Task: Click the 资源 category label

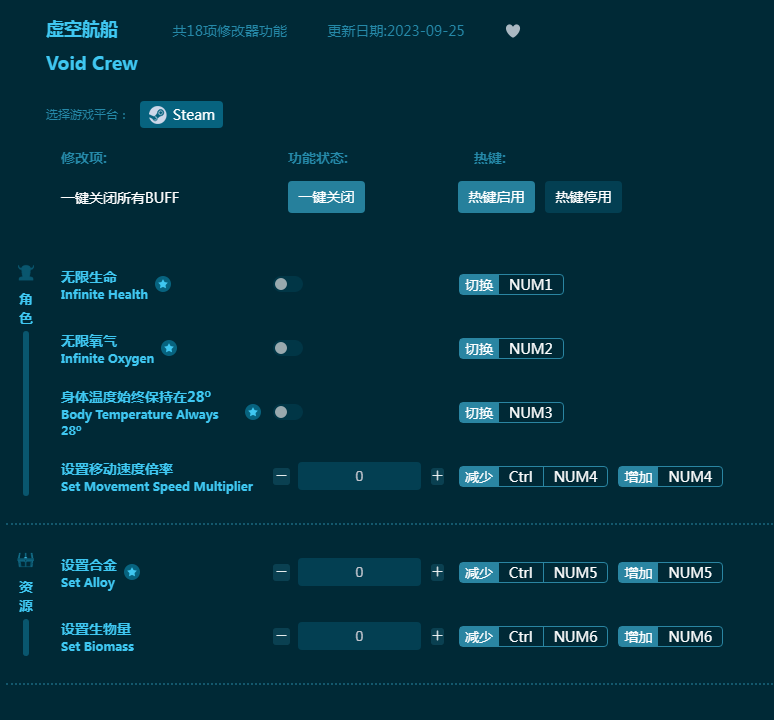Action: (x=26, y=596)
